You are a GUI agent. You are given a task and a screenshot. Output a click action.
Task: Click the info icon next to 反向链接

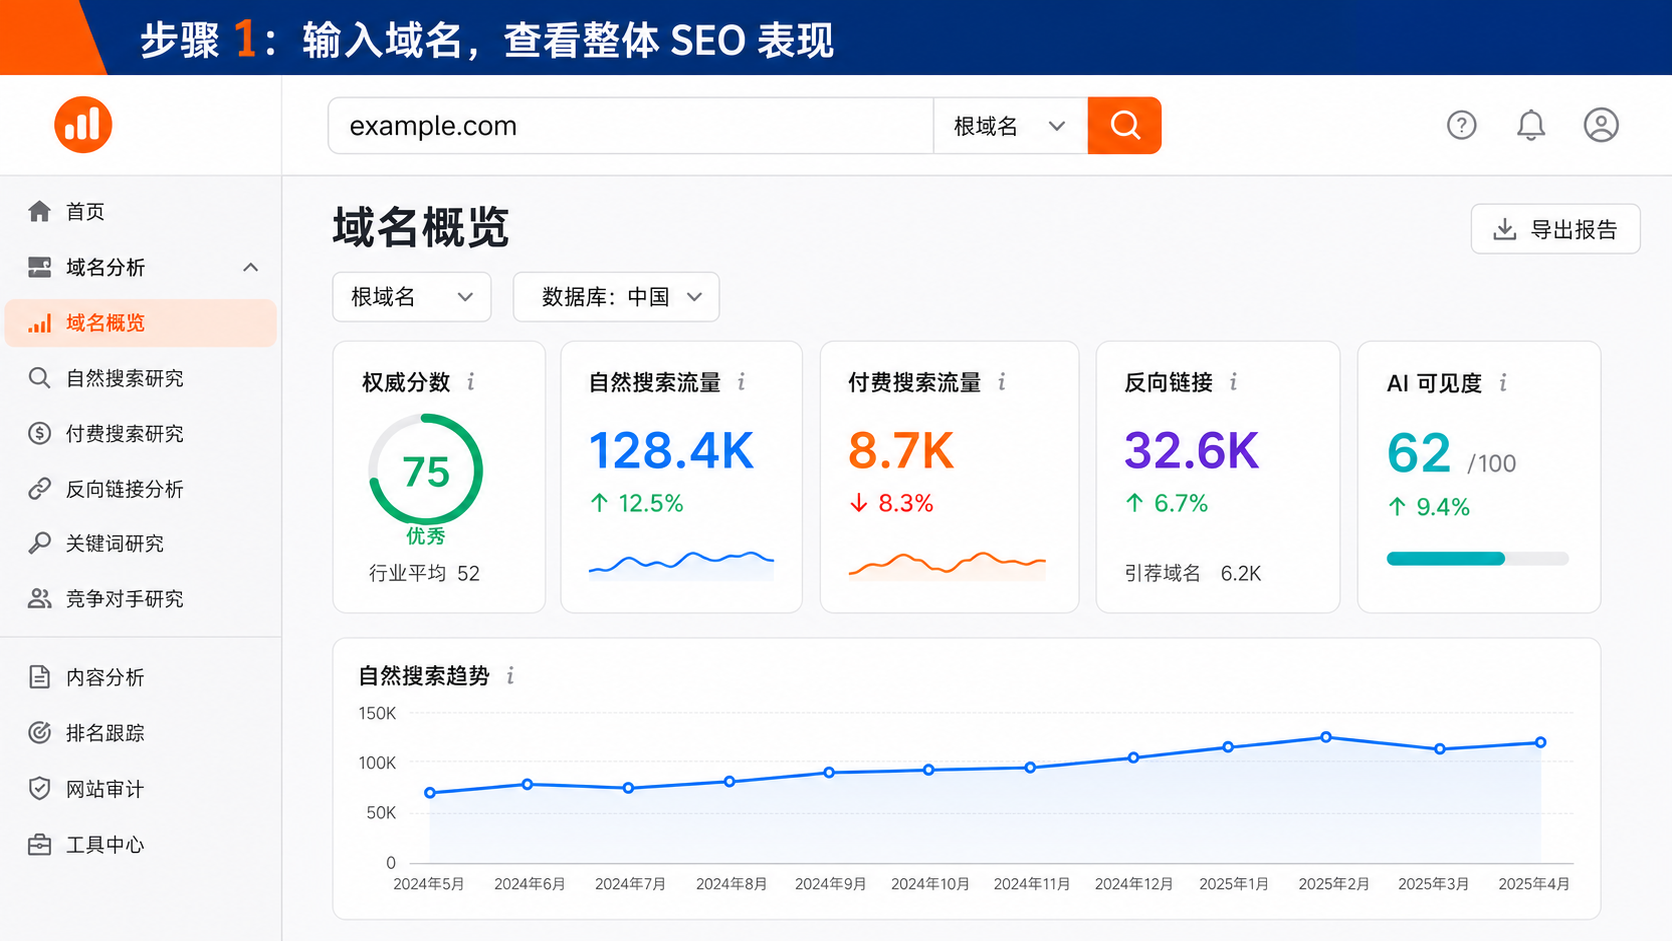(1233, 382)
